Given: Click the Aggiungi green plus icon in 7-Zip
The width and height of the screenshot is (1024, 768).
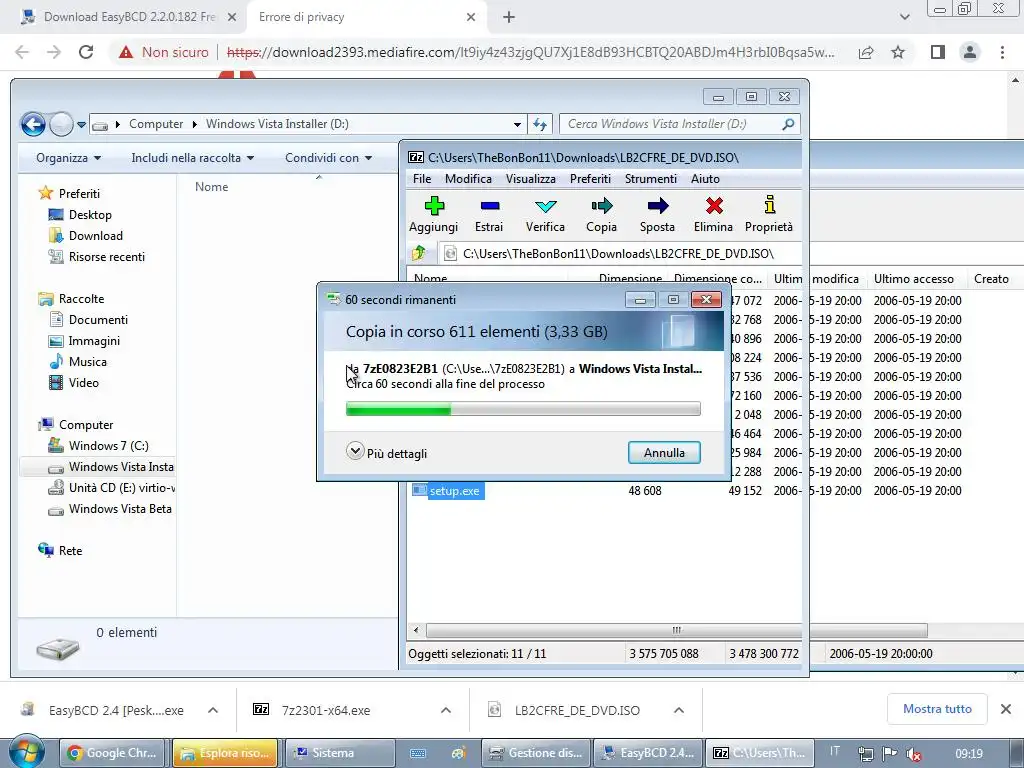Looking at the screenshot, I should click(x=434, y=206).
